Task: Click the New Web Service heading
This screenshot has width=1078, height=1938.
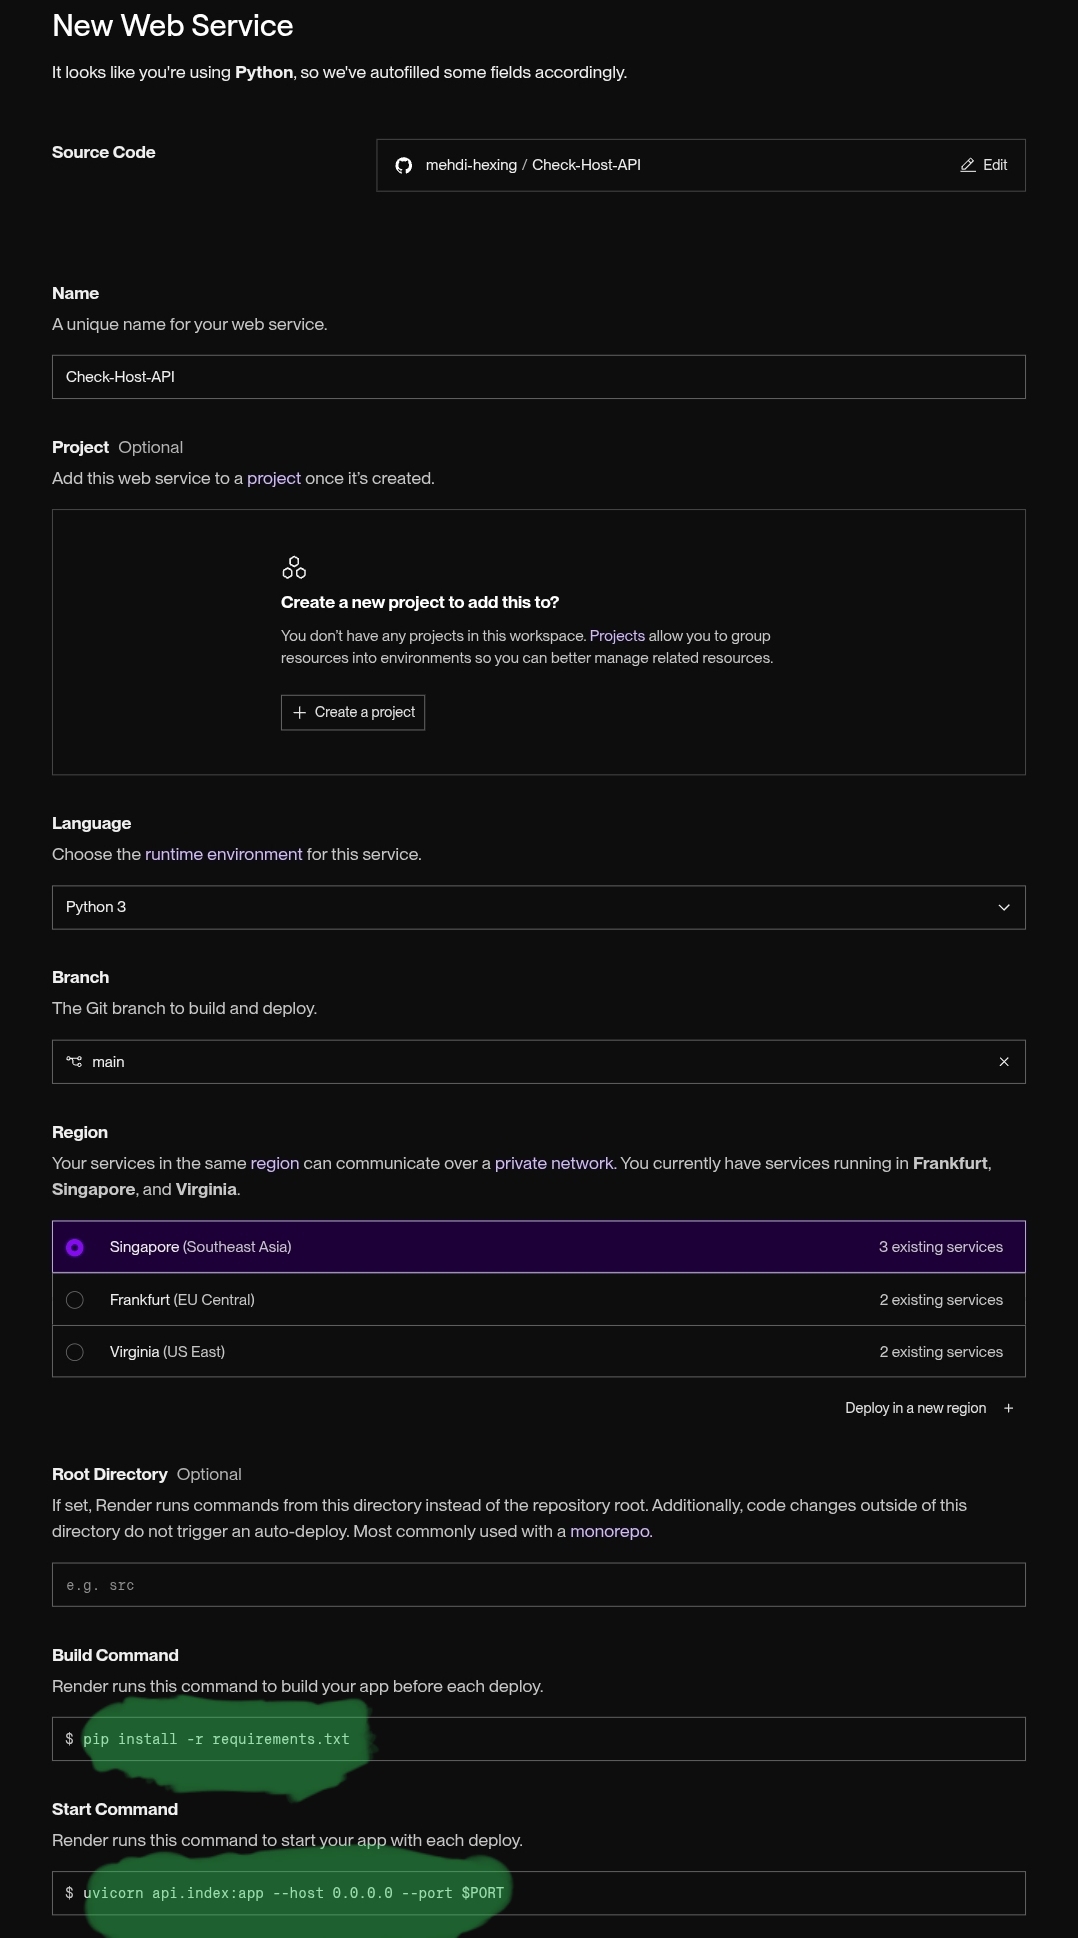Action: pos(173,26)
